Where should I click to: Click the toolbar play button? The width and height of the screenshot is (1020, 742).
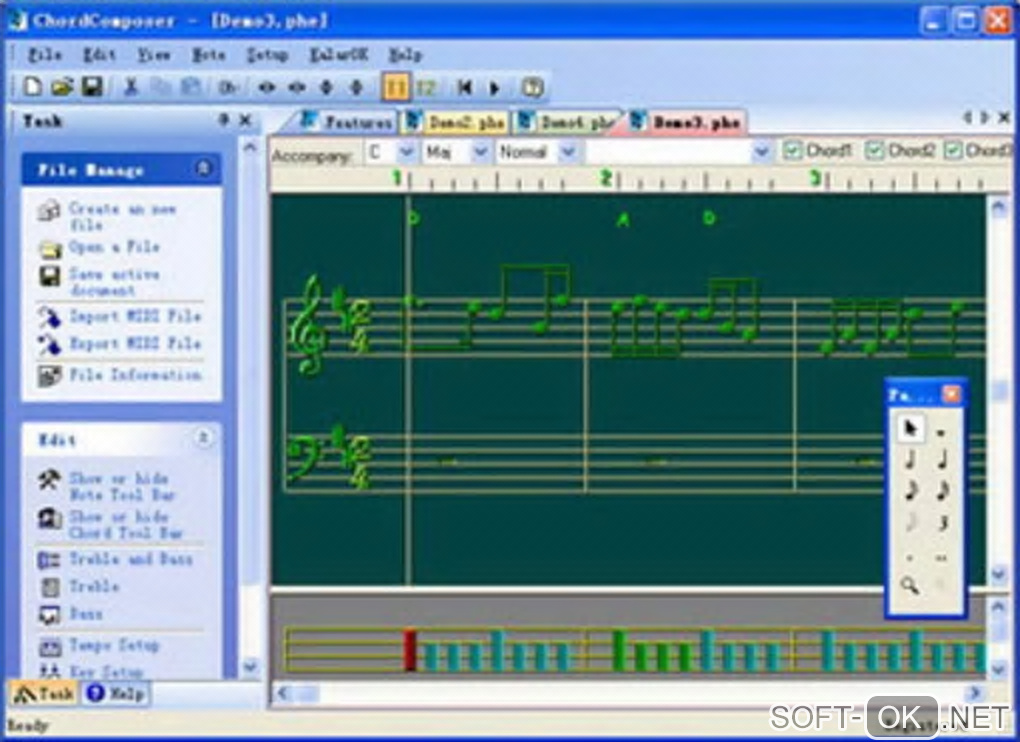coord(494,87)
